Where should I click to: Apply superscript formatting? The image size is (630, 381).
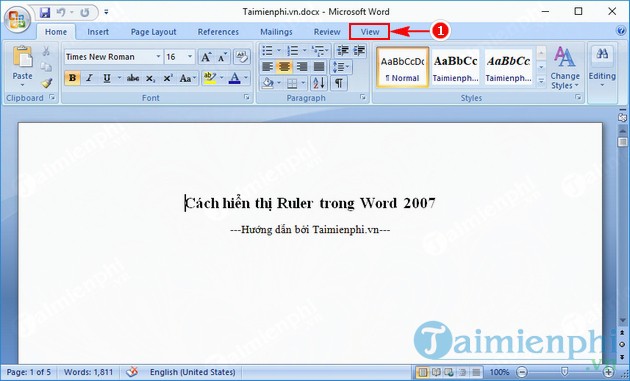pos(168,78)
